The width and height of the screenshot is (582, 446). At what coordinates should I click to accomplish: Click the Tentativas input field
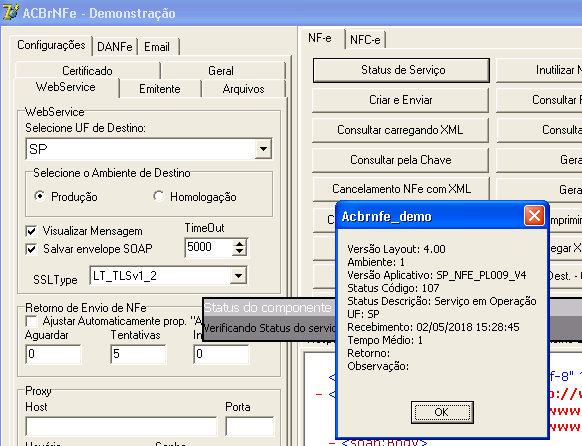click(x=138, y=354)
